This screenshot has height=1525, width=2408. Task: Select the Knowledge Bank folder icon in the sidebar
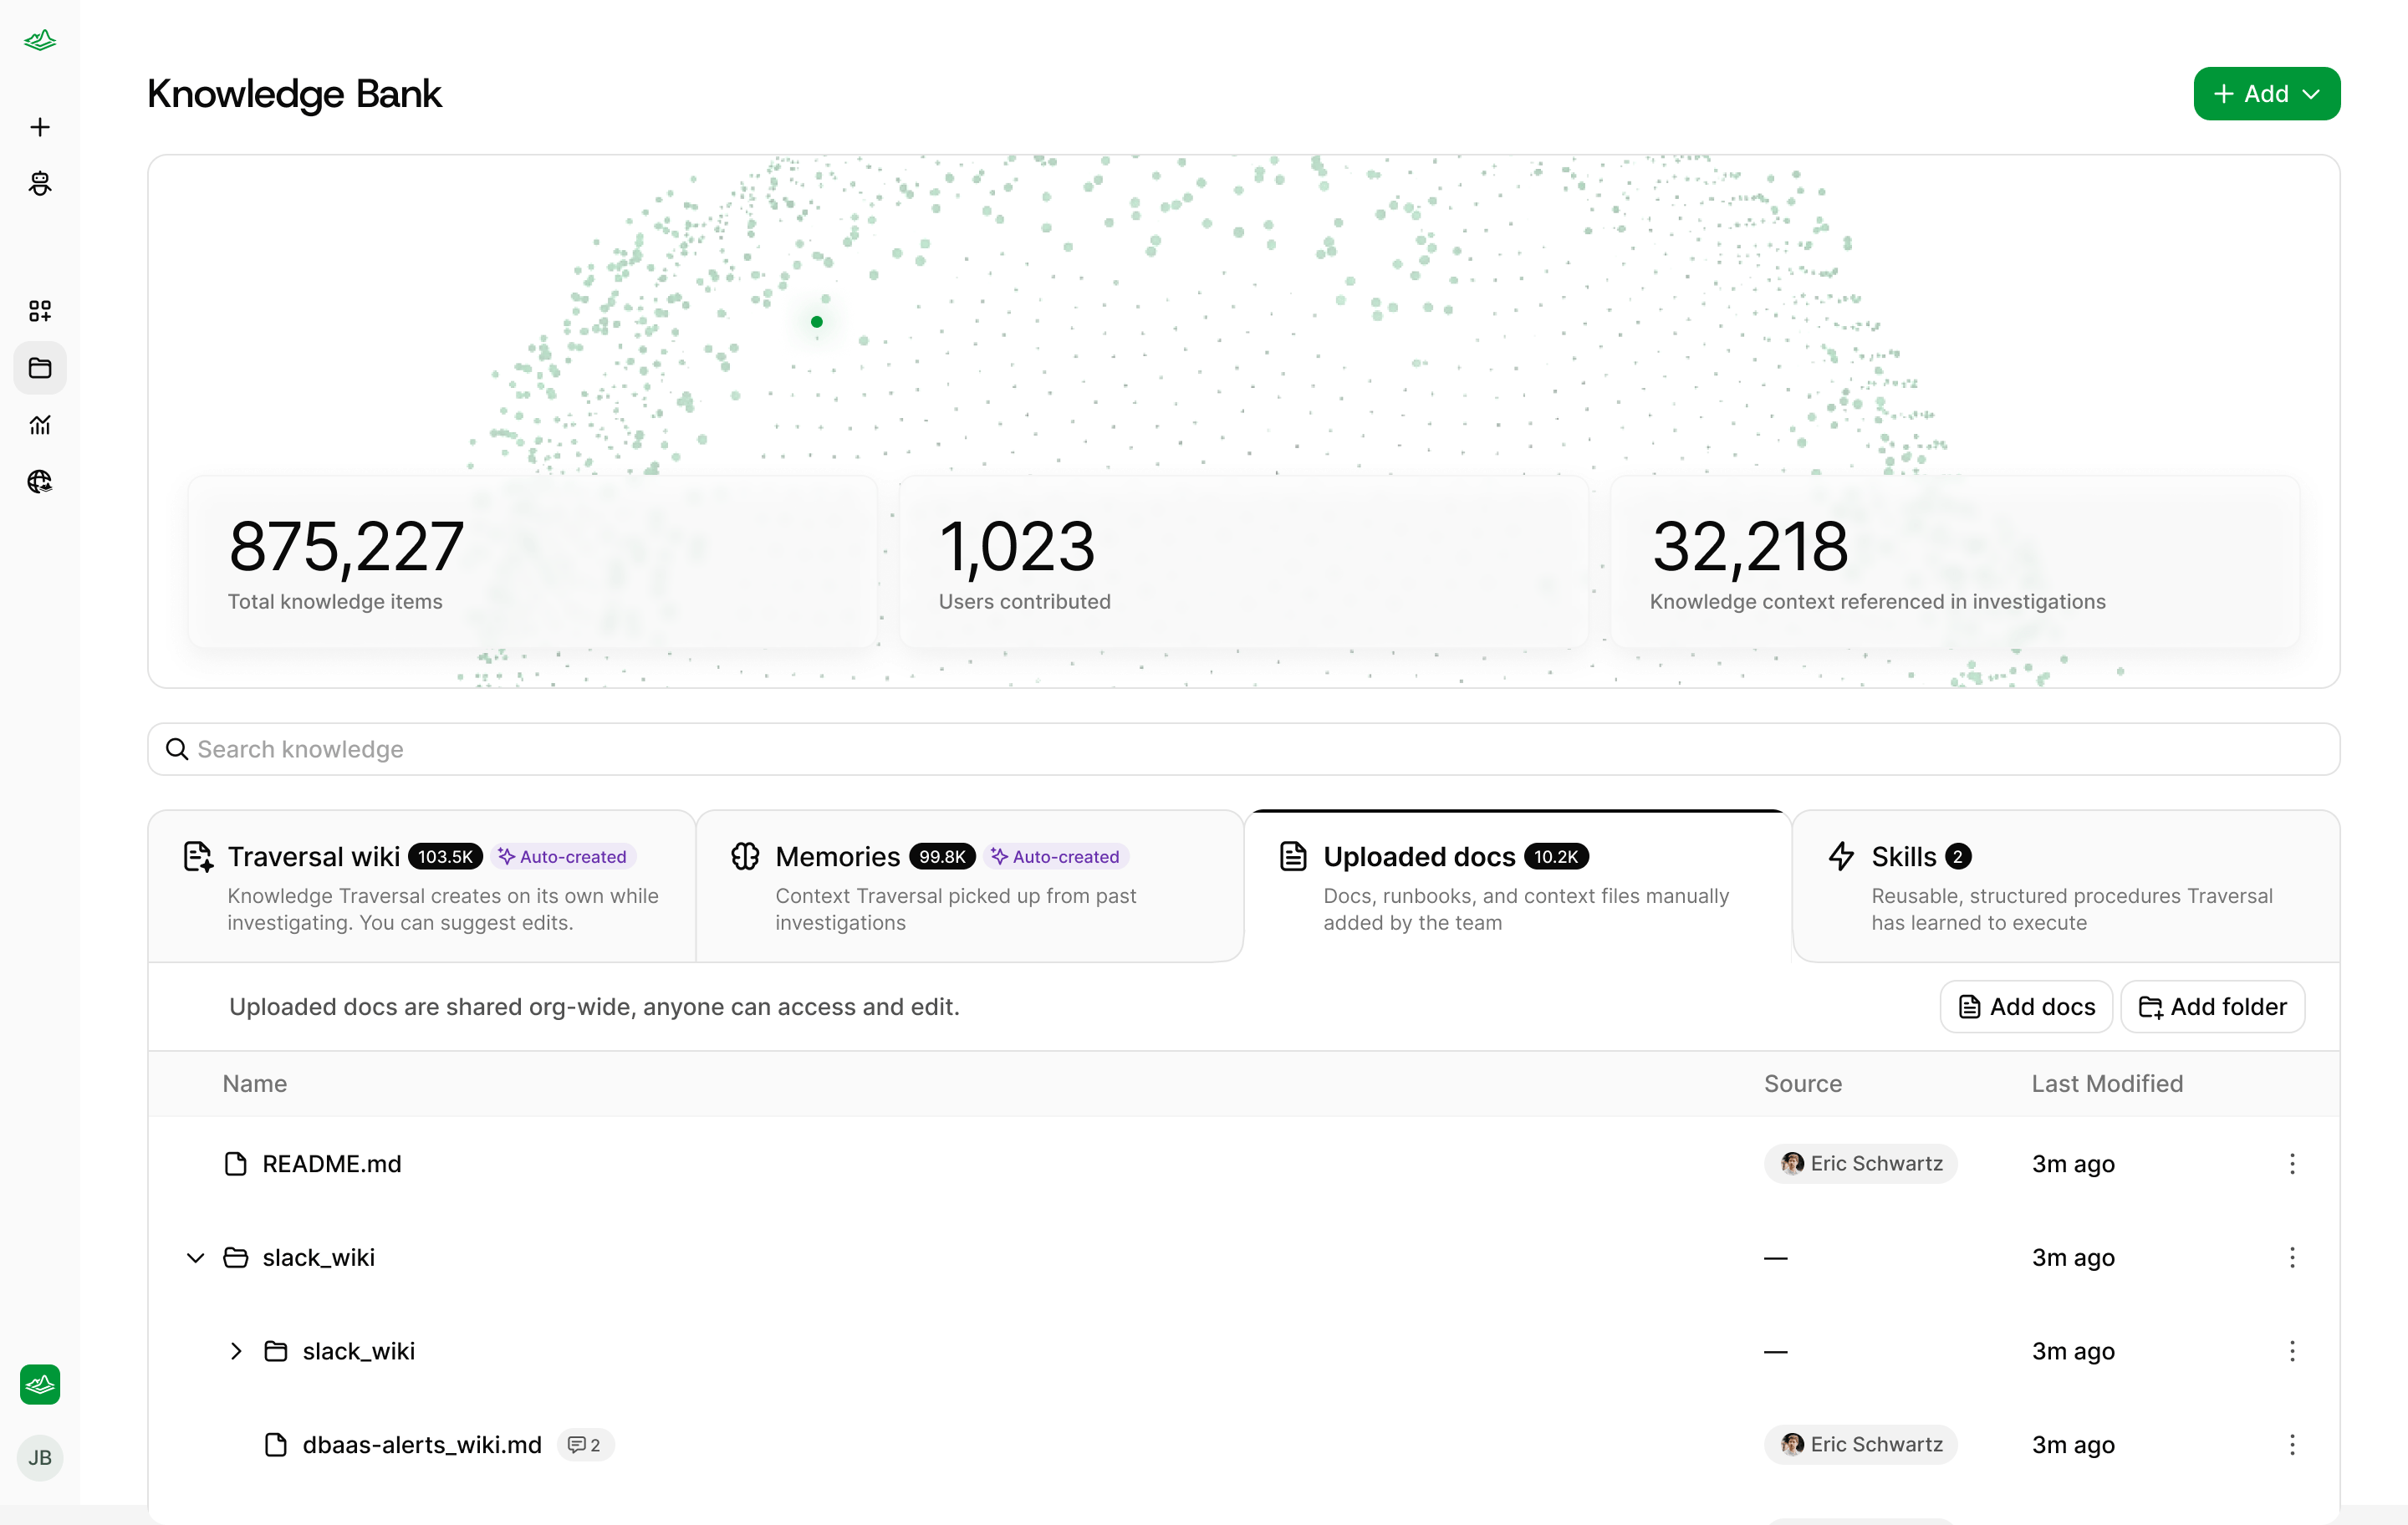[x=40, y=368]
